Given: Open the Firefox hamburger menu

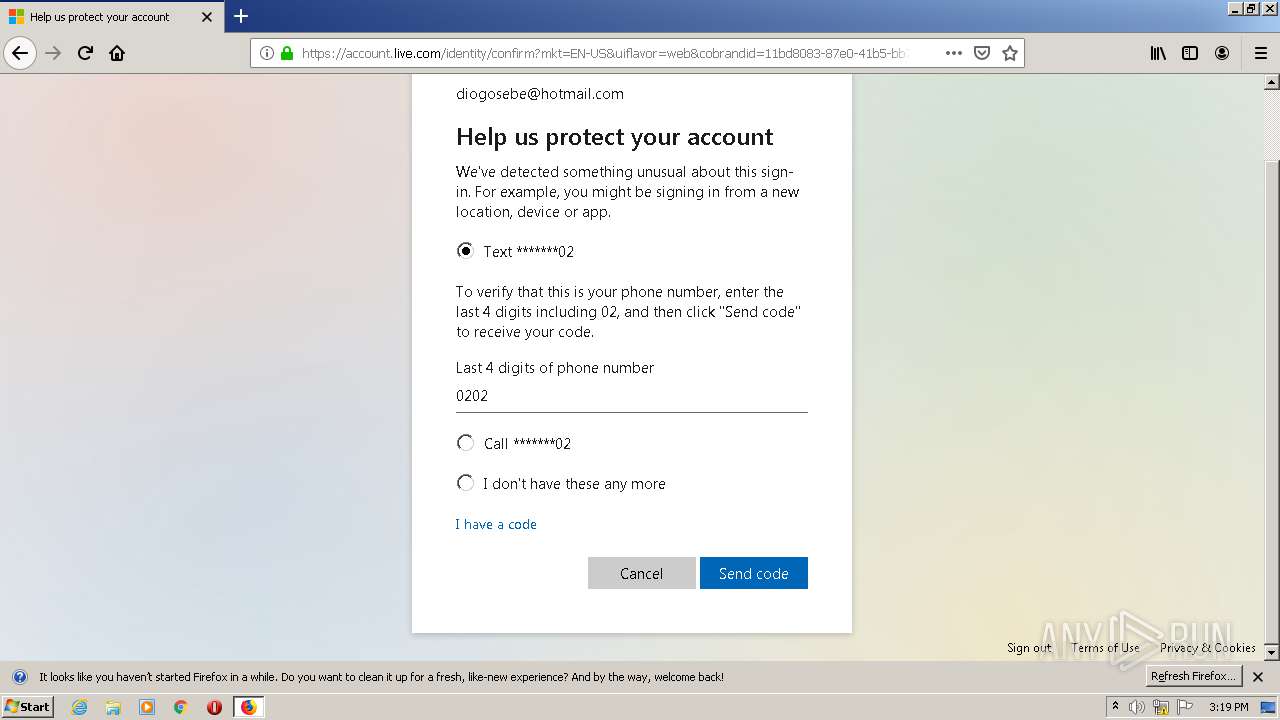Looking at the screenshot, I should click(x=1260, y=53).
